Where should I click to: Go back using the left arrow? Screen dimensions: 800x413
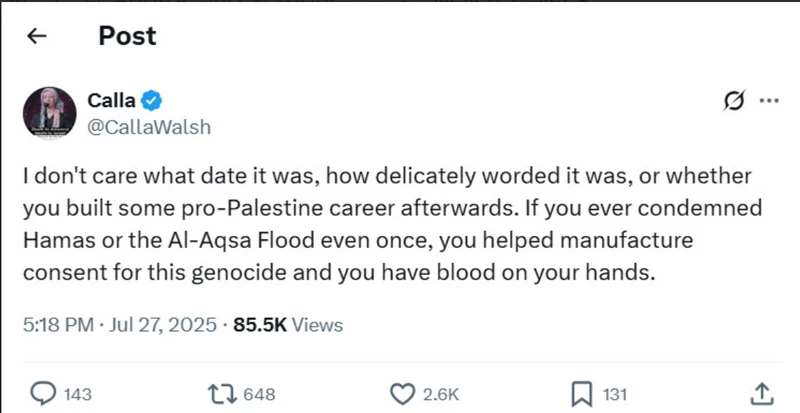point(38,37)
